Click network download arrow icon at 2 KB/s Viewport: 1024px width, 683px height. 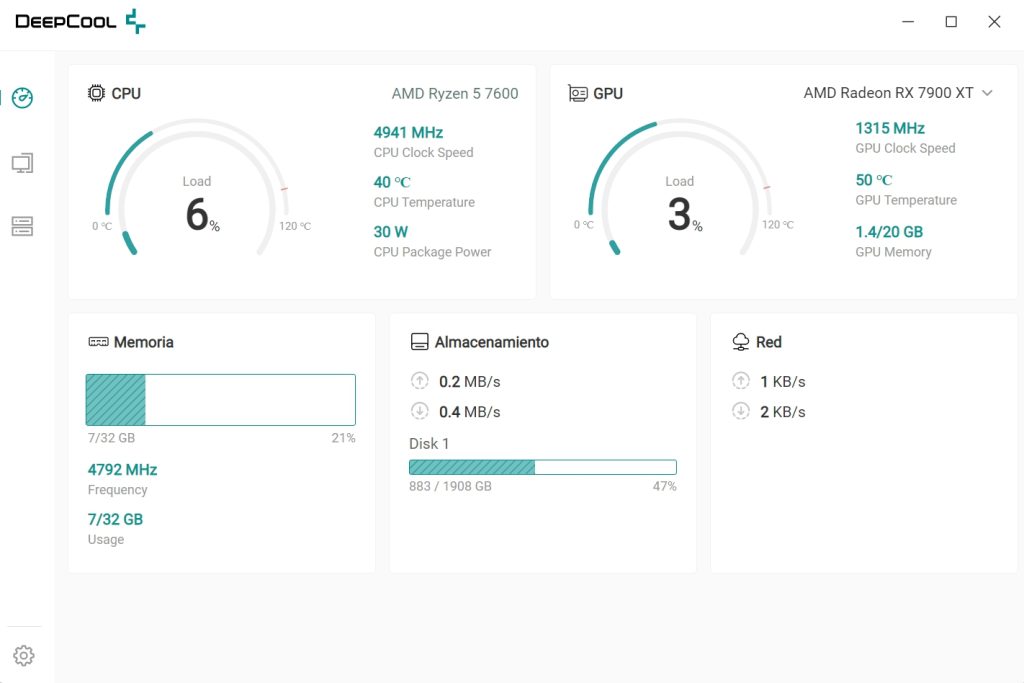[x=741, y=411]
